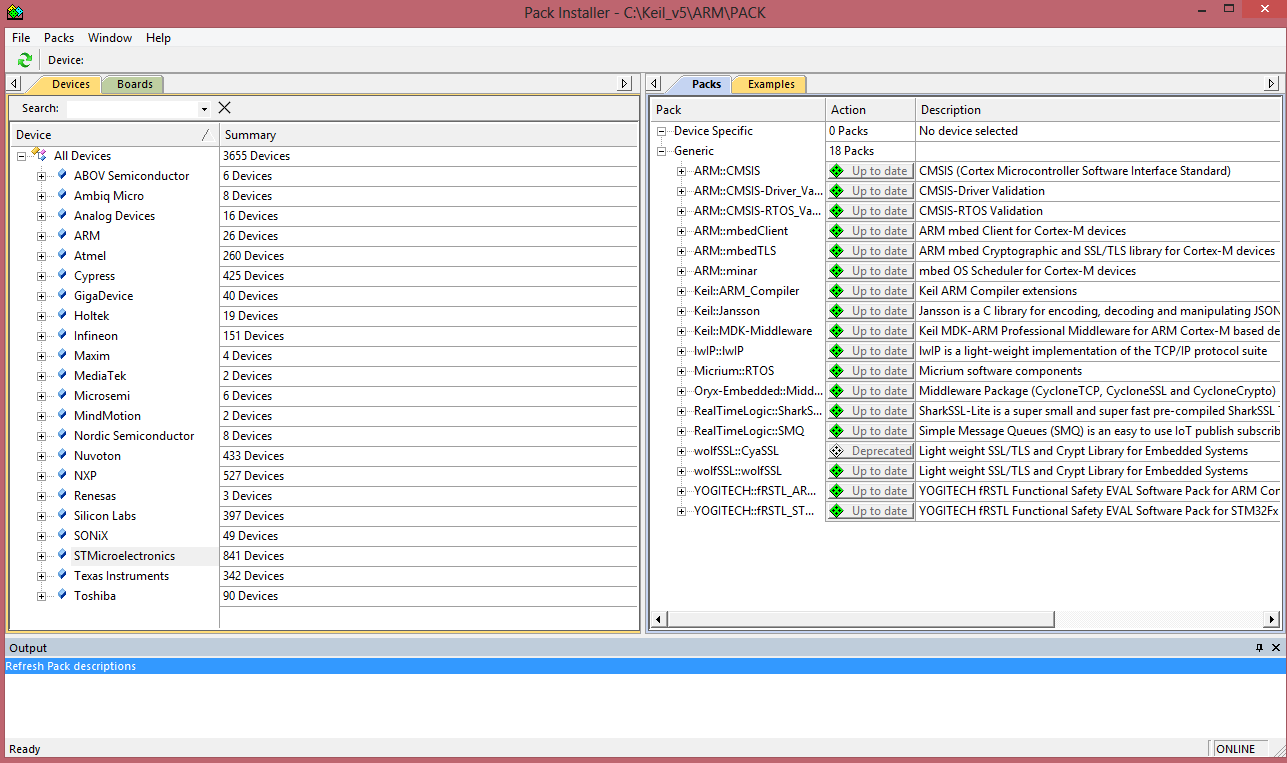
Task: Expand the ABOV Semiconductor vendor node
Action: (x=42, y=176)
